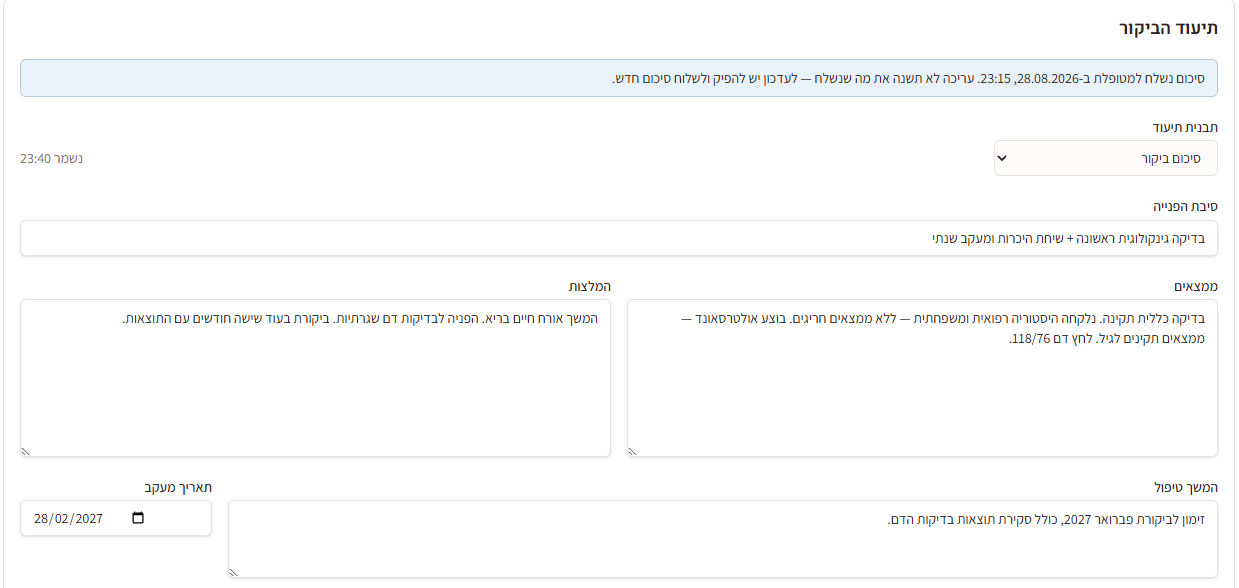Screen dimensions: 1239x588
Task: Focus the סיבת הפנייה input field
Action: click(619, 238)
